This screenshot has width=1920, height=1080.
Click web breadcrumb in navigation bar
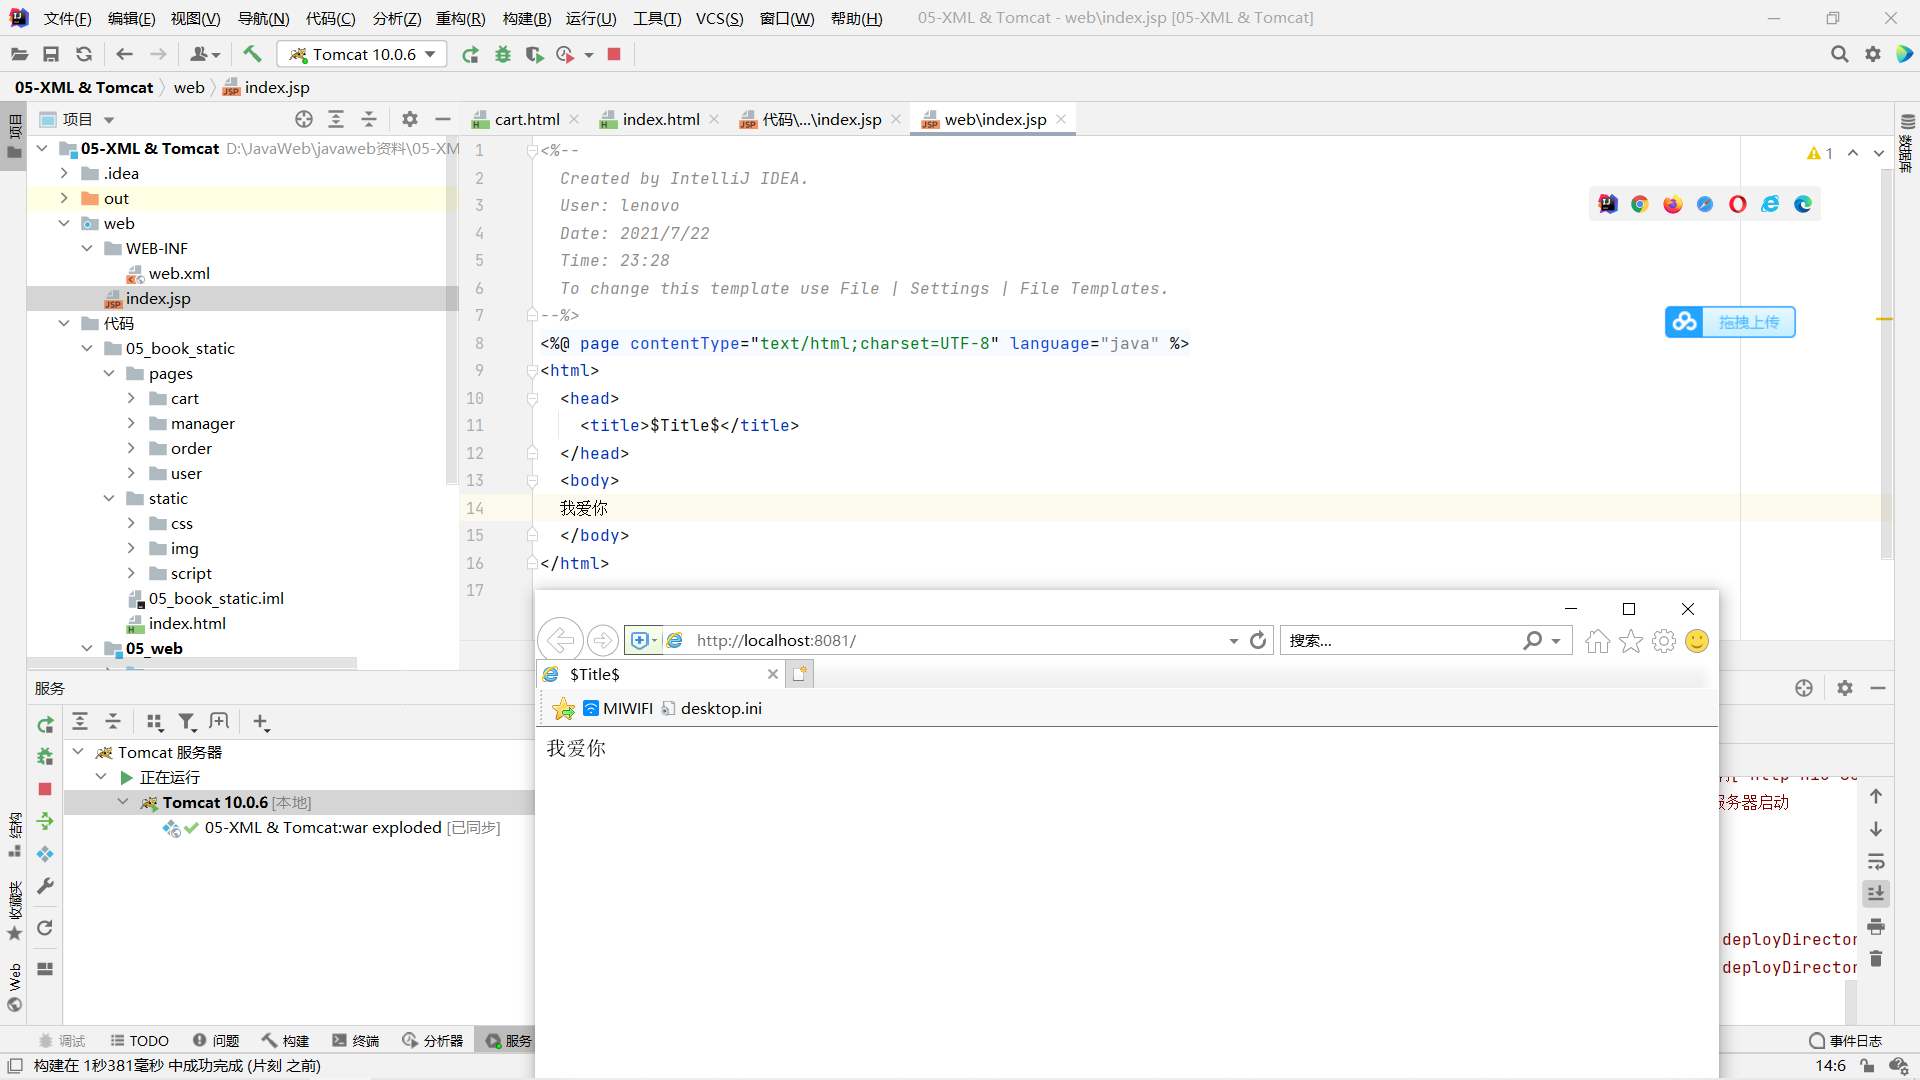coord(189,87)
